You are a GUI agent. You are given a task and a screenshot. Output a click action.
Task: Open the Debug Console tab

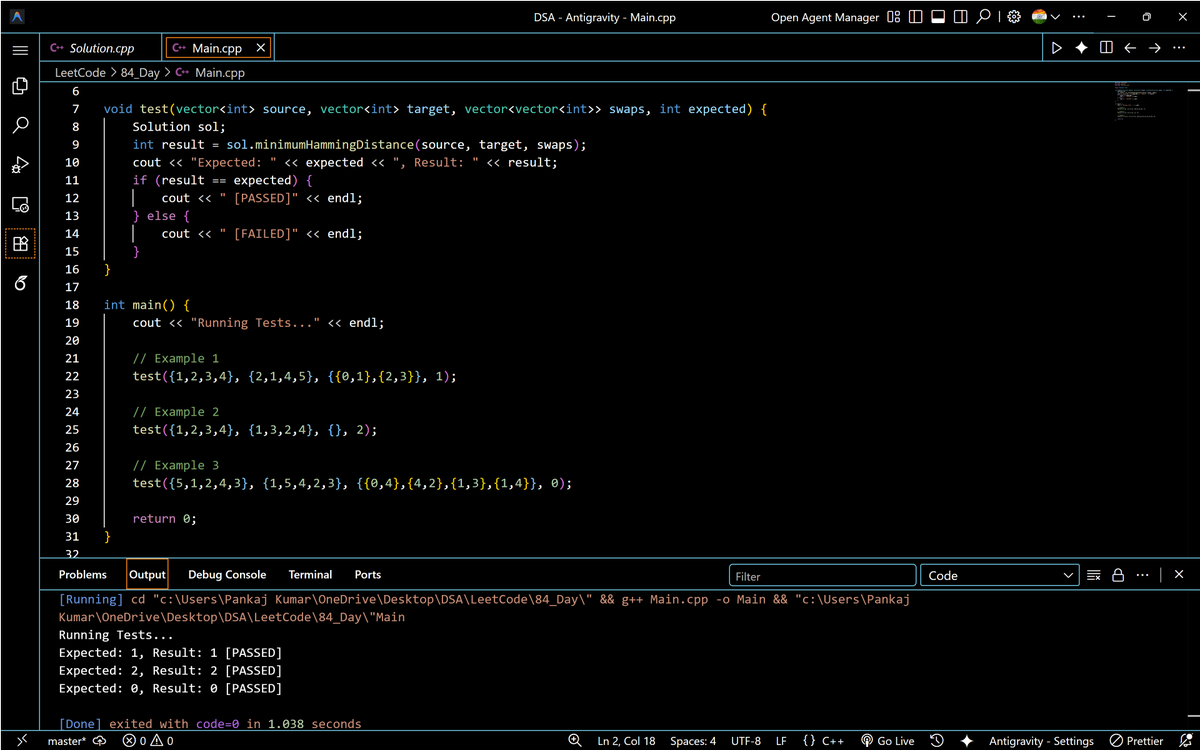[x=227, y=575]
